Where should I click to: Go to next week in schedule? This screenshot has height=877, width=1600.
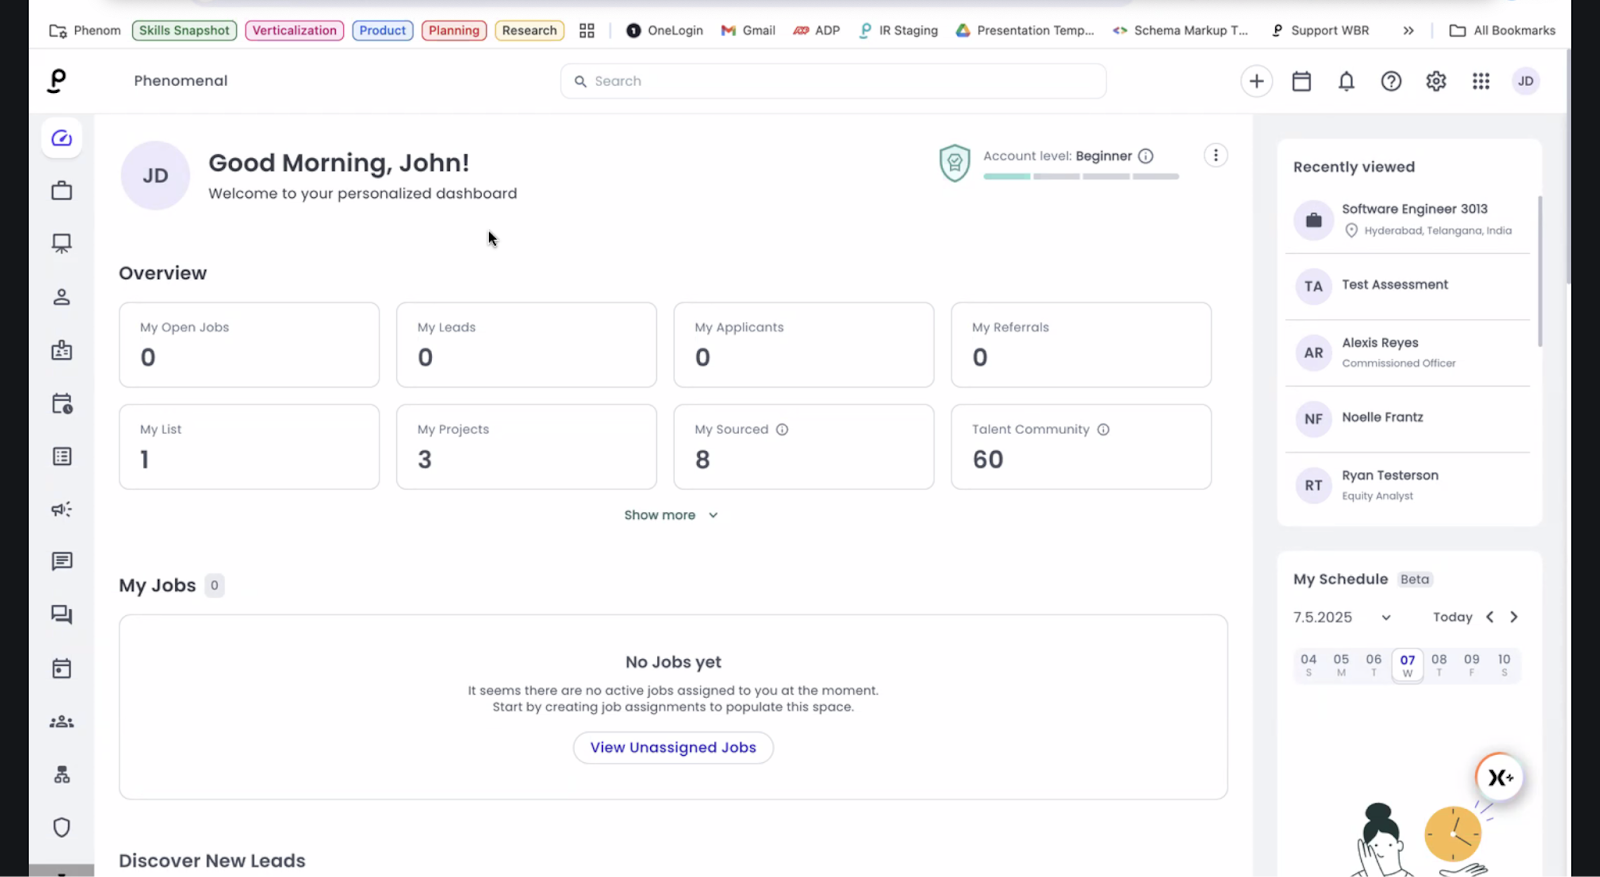tap(1514, 618)
